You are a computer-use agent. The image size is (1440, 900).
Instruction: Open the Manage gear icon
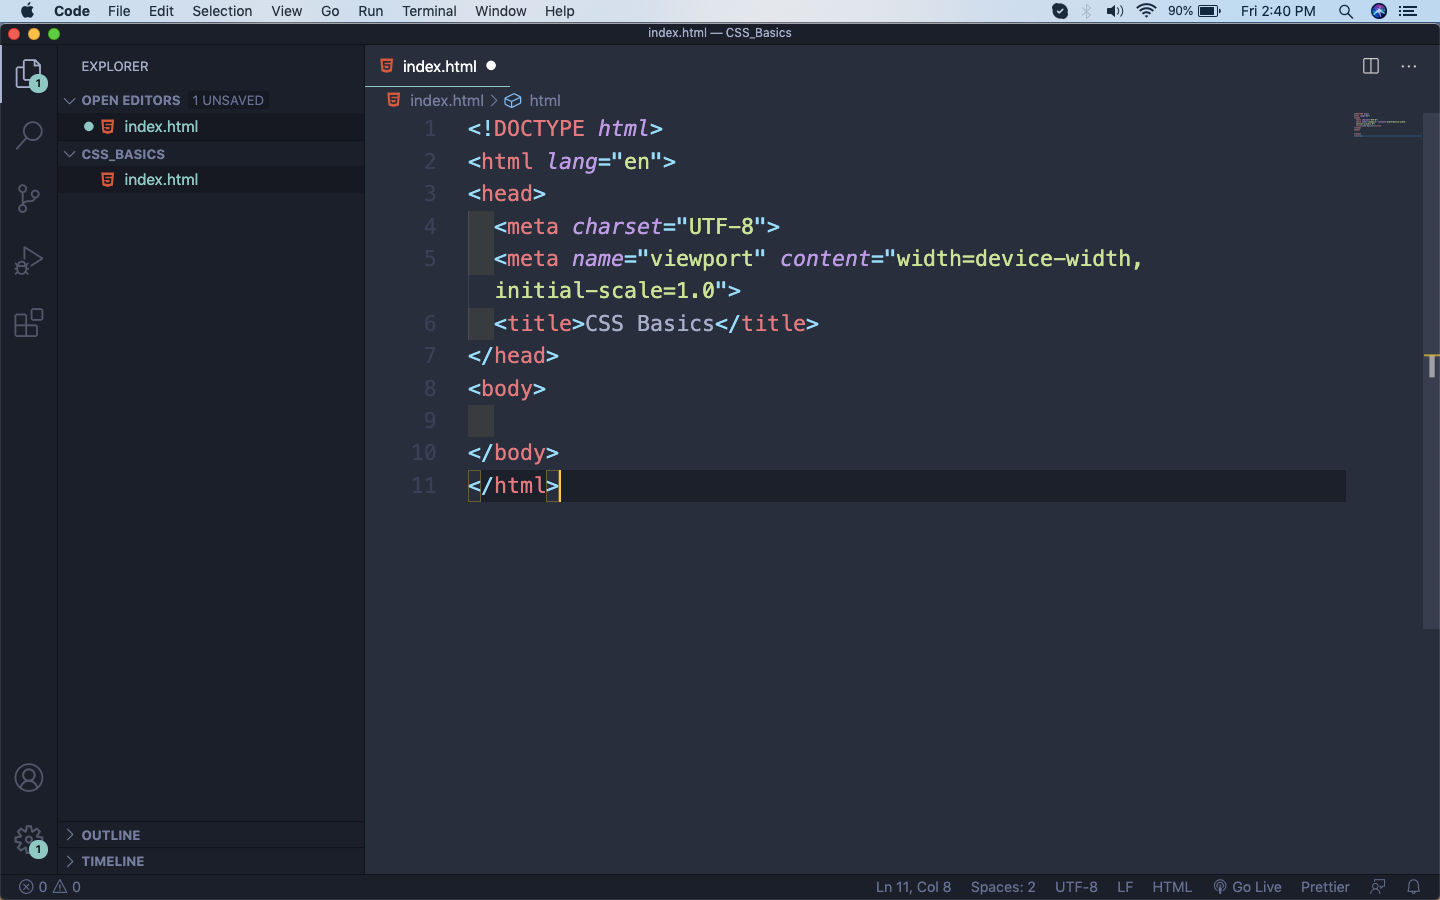point(29,840)
